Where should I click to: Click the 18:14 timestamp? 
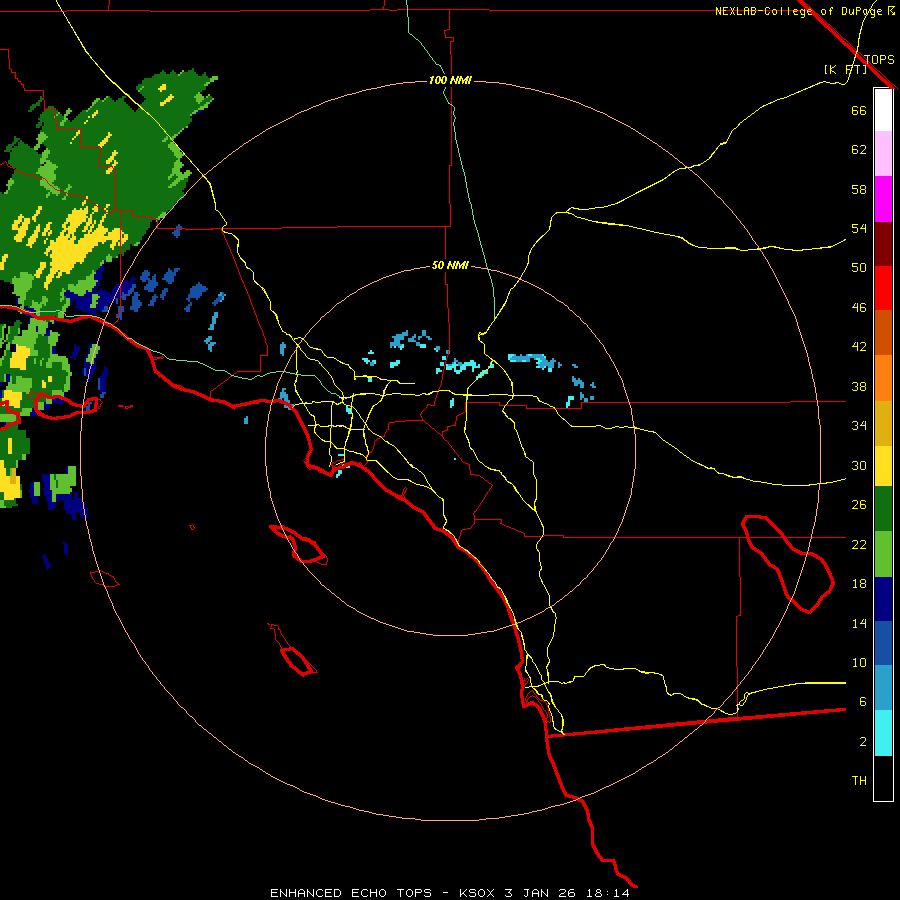coord(607,893)
